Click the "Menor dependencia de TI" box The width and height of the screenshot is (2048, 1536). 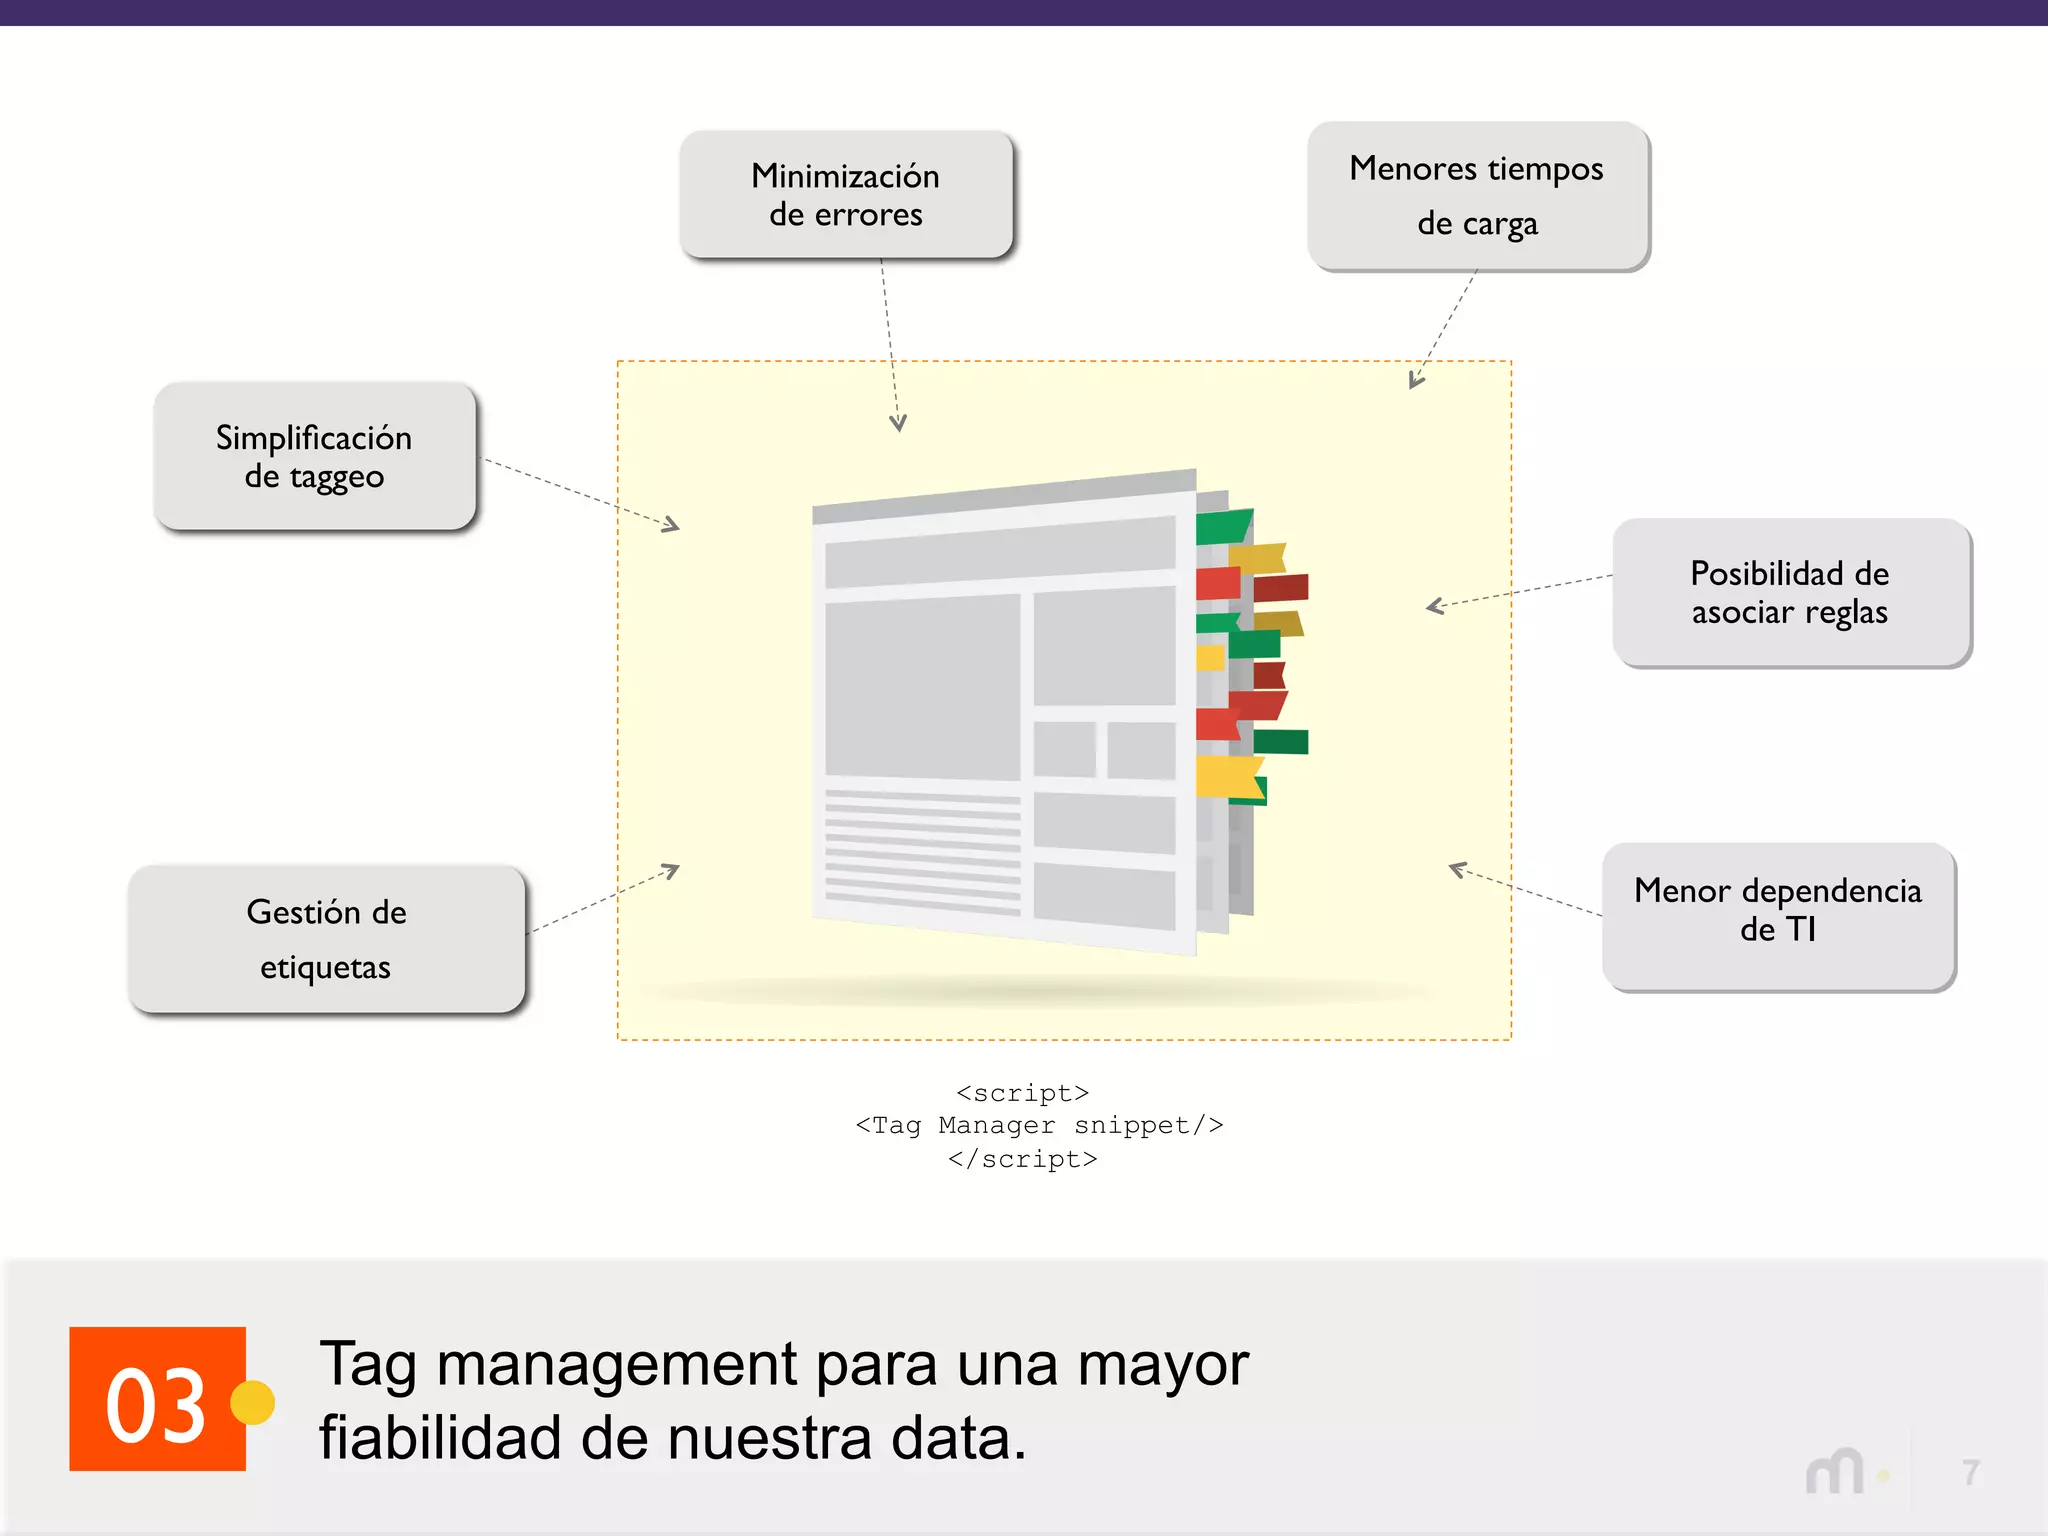pyautogui.click(x=1778, y=916)
